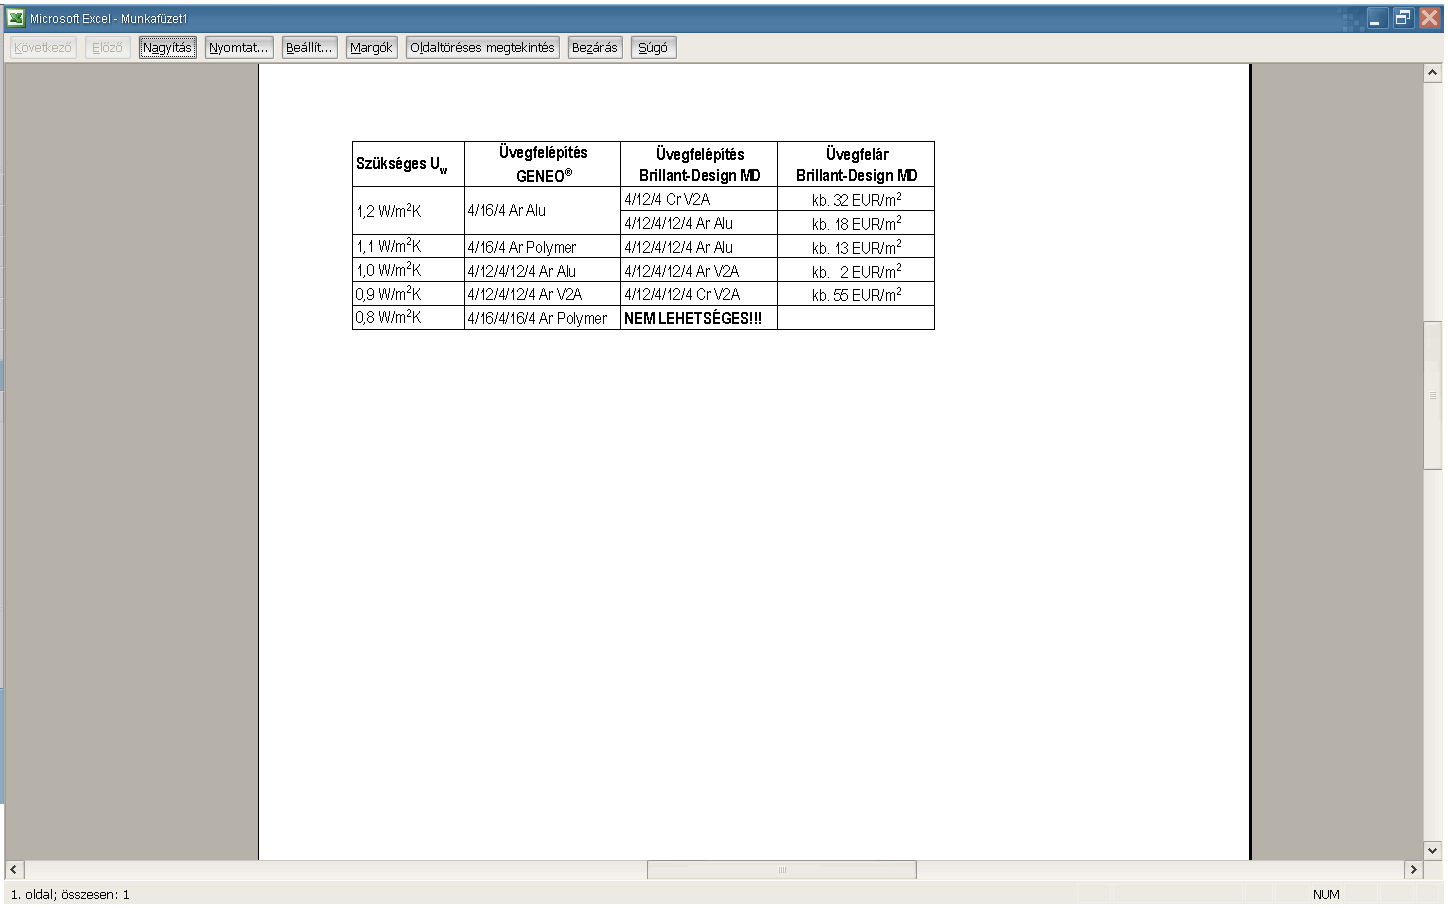Screen dimensions: 1448x908
Task: Click horizontal scrollbar right arrow
Action: 1414,870
